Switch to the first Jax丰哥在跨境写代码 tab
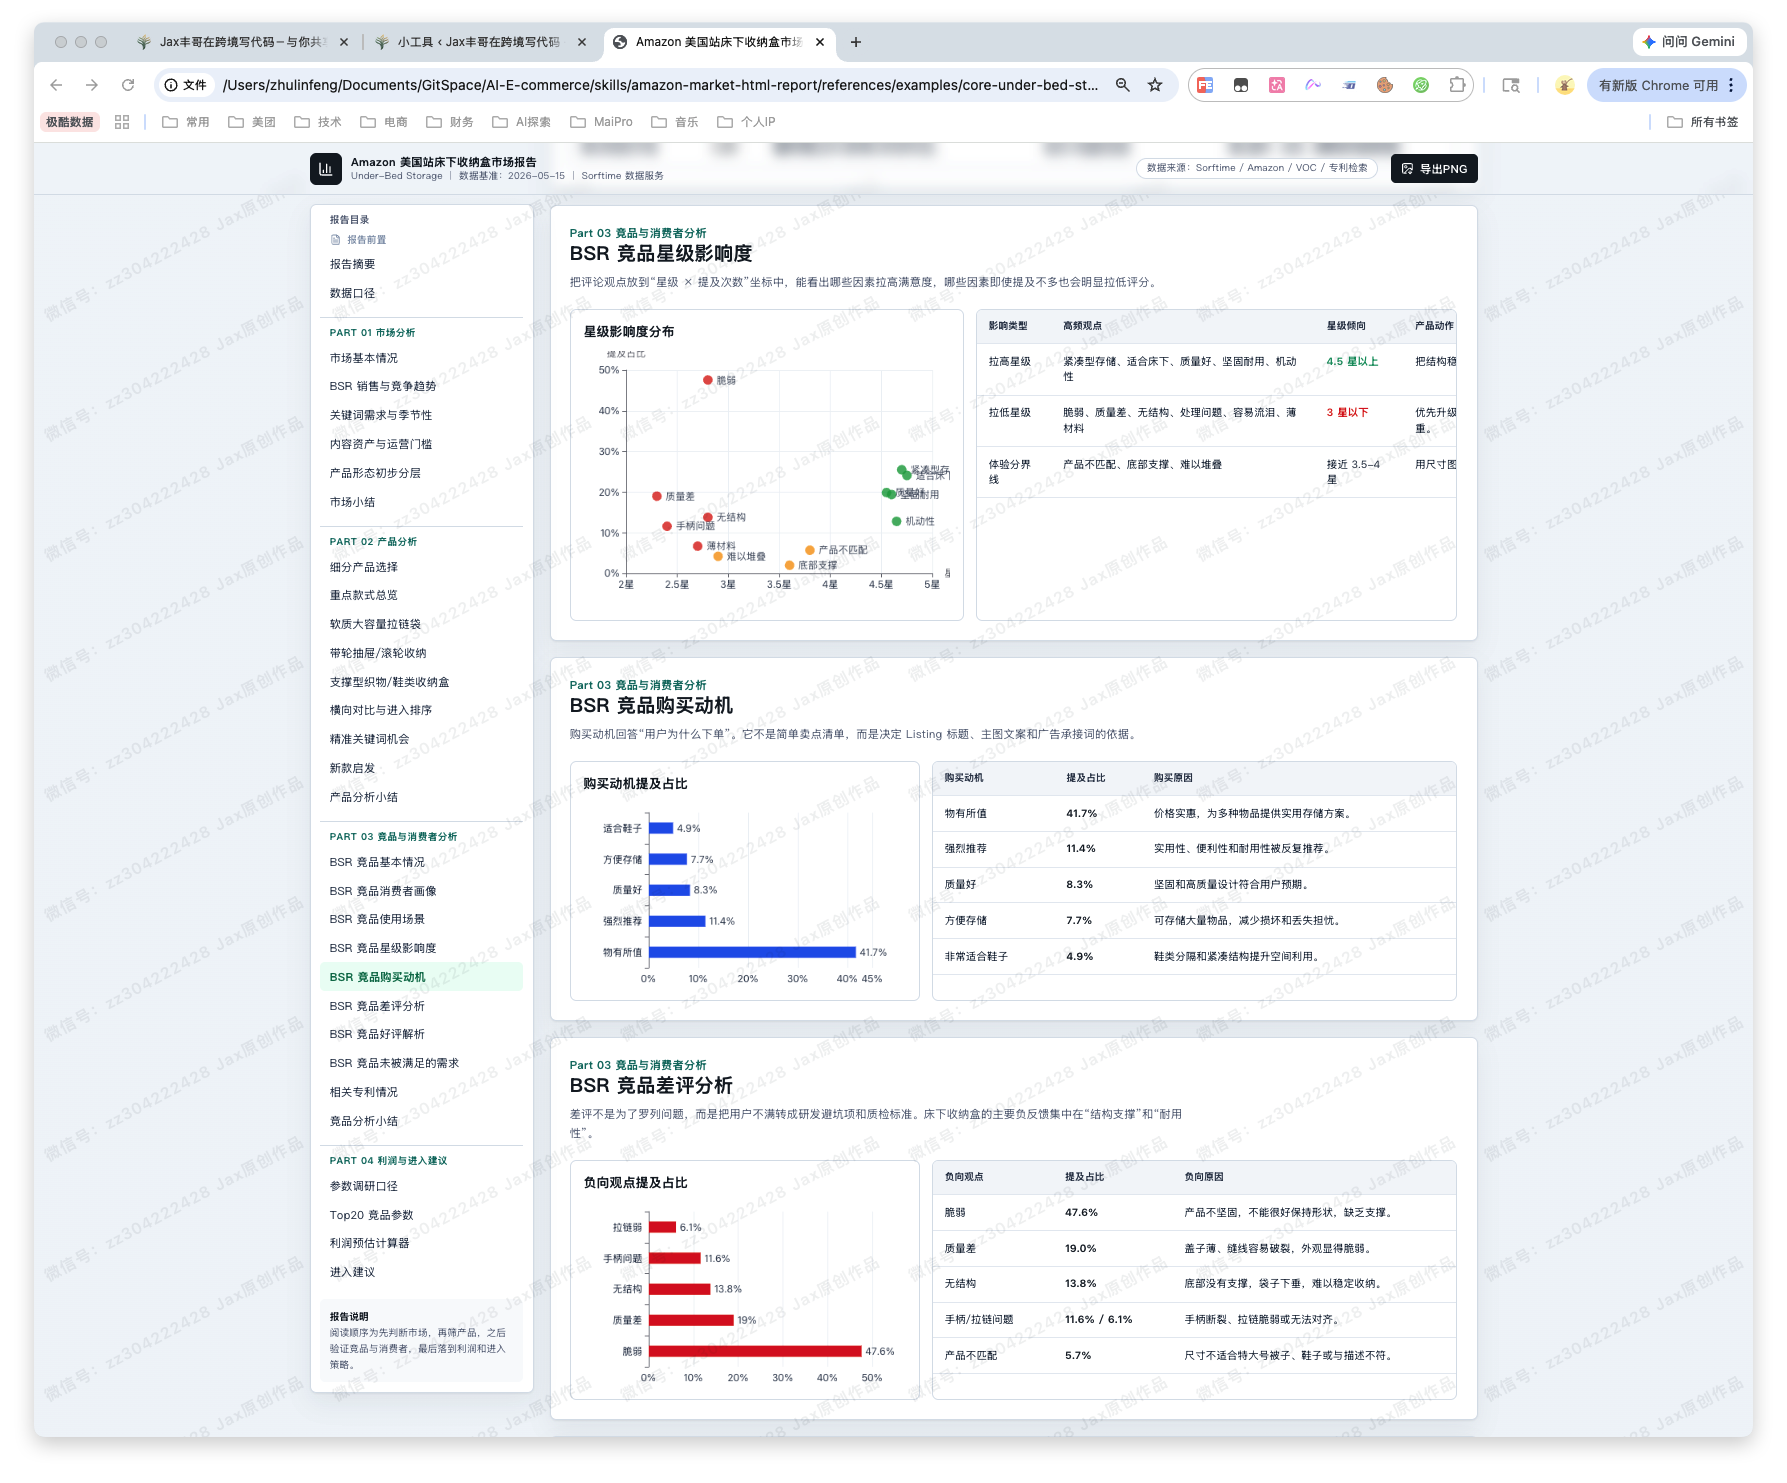This screenshot has width=1787, height=1483. pos(242,42)
